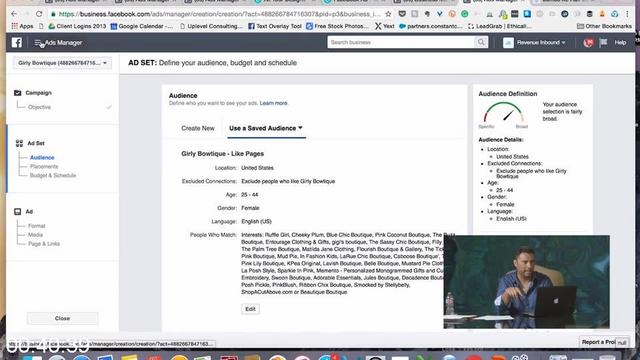Click Exclude people who like Girly Bowtique
This screenshot has height=360, width=640.
pyautogui.click(x=288, y=181)
